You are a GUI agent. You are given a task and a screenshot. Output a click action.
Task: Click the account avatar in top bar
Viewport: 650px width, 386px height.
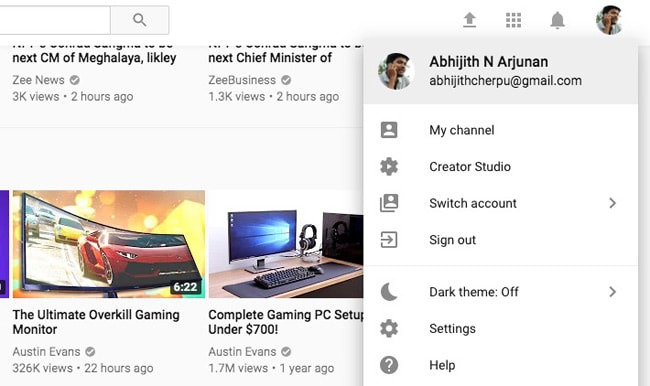[x=609, y=20]
